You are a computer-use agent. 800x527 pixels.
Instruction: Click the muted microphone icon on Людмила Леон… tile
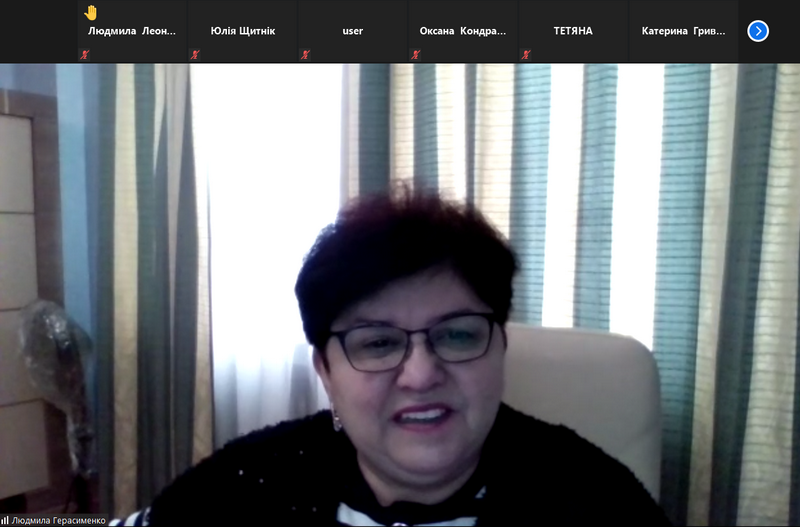[x=85, y=54]
